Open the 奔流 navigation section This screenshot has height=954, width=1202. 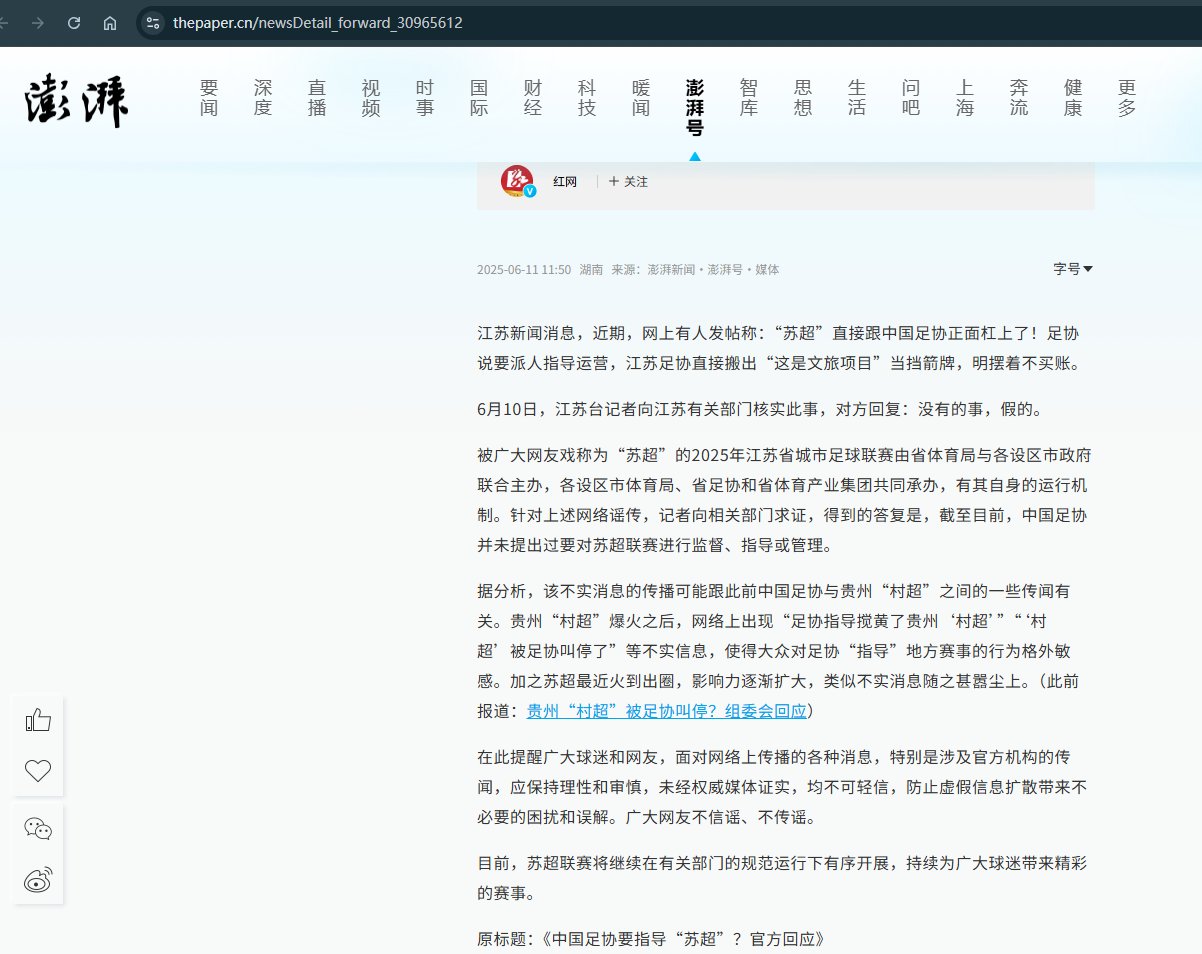point(1019,98)
